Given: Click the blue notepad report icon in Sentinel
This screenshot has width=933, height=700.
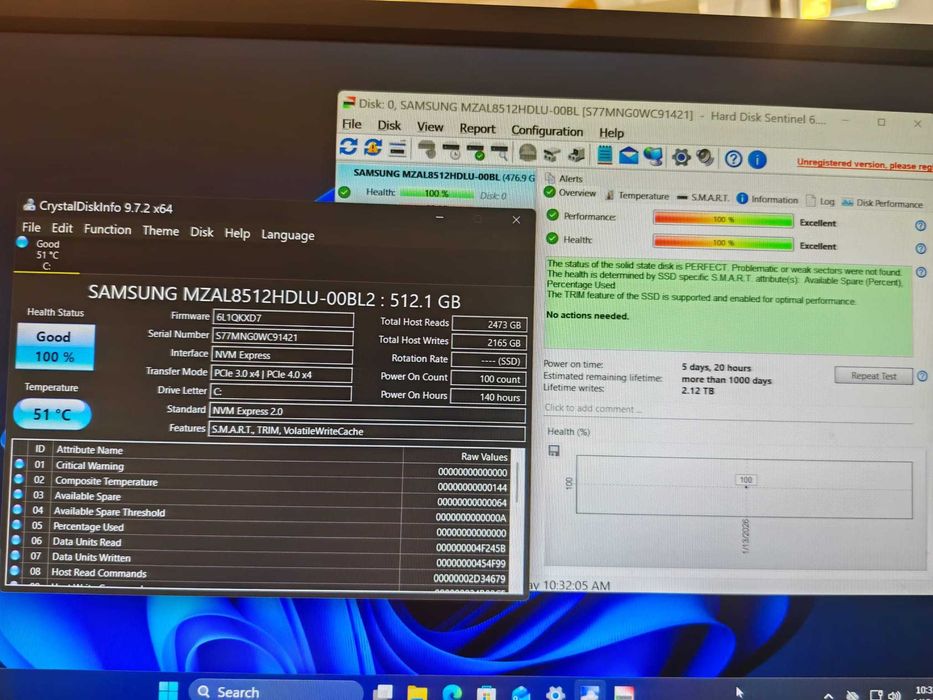Looking at the screenshot, I should pyautogui.click(x=605, y=155).
